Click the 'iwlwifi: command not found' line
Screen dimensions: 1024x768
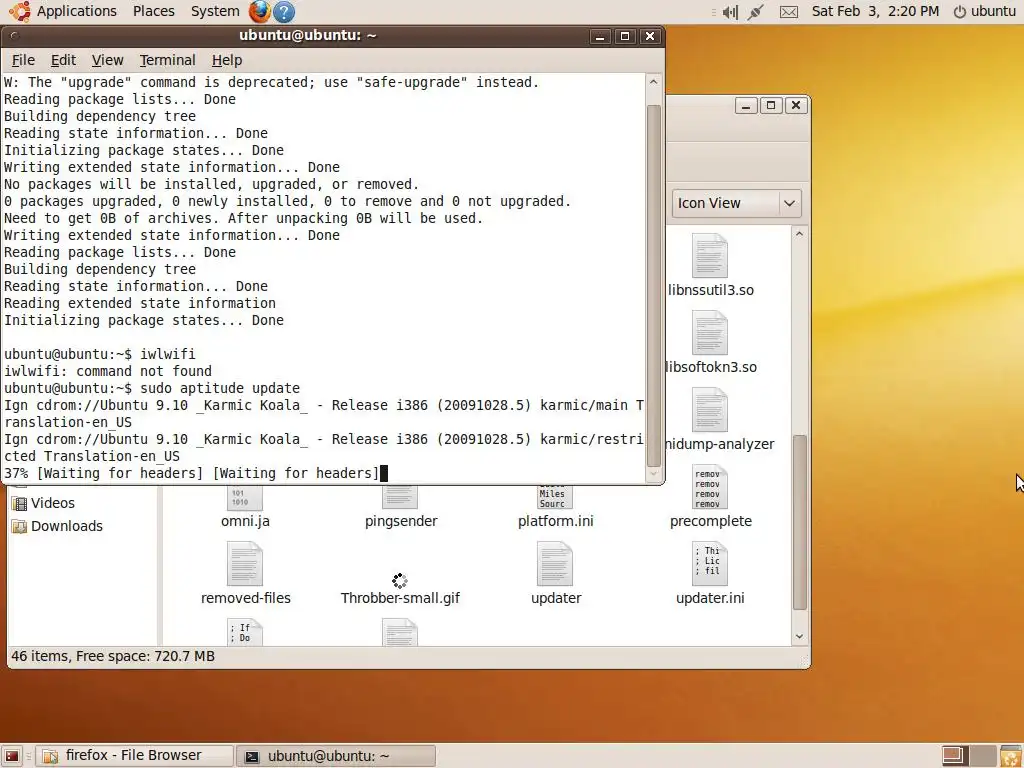coord(108,371)
